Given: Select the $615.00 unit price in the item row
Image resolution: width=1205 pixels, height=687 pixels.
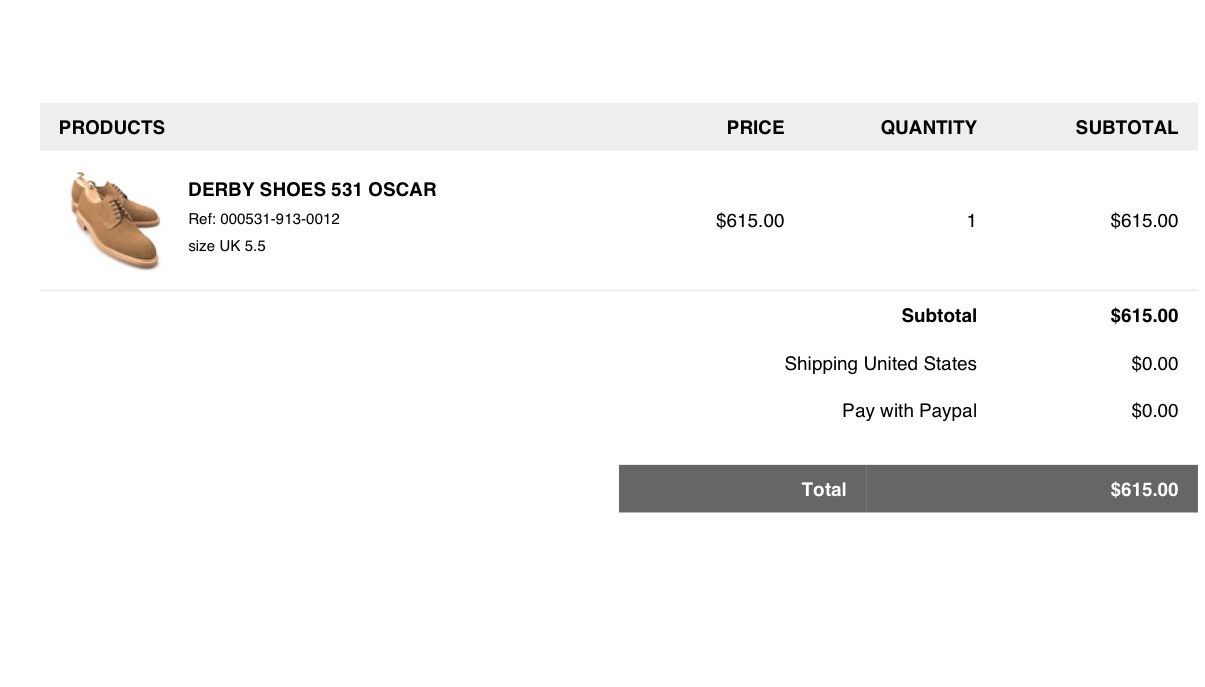Looking at the screenshot, I should (750, 221).
